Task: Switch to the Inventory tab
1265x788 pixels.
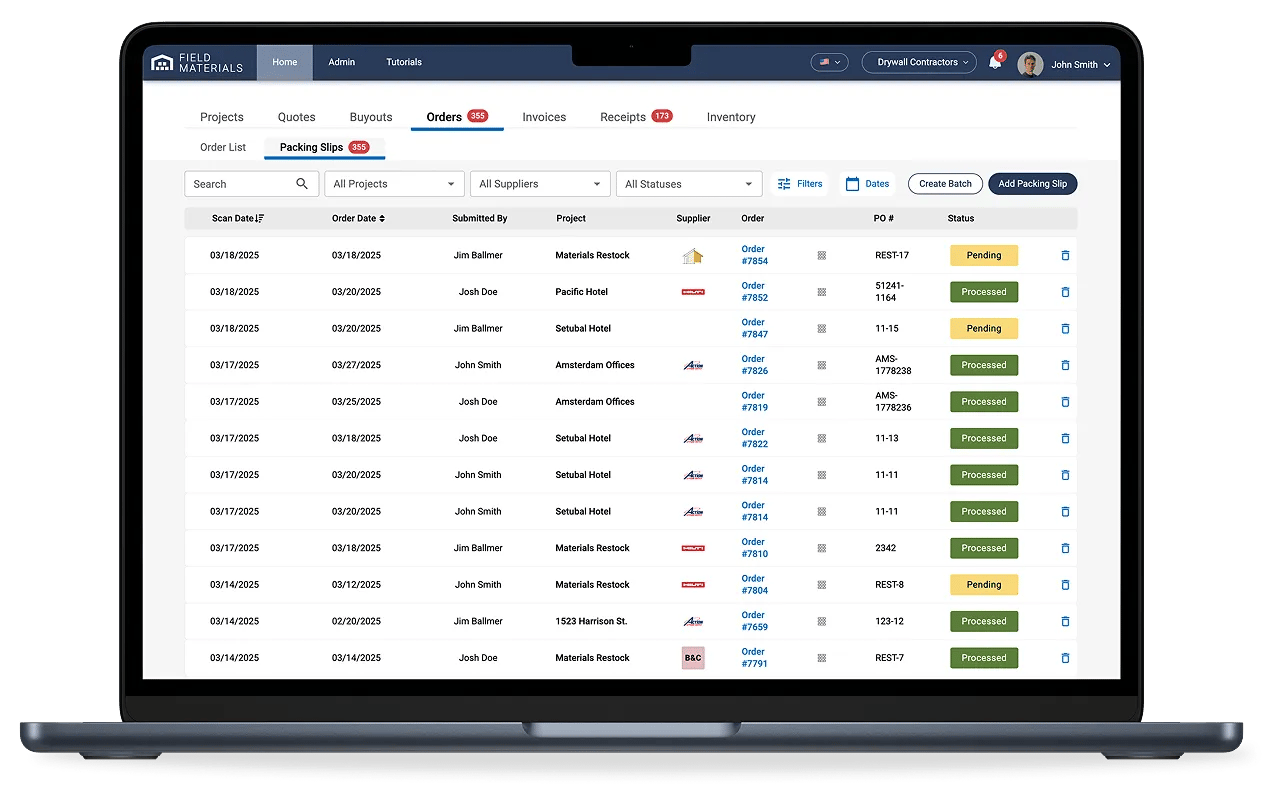Action: (x=731, y=117)
